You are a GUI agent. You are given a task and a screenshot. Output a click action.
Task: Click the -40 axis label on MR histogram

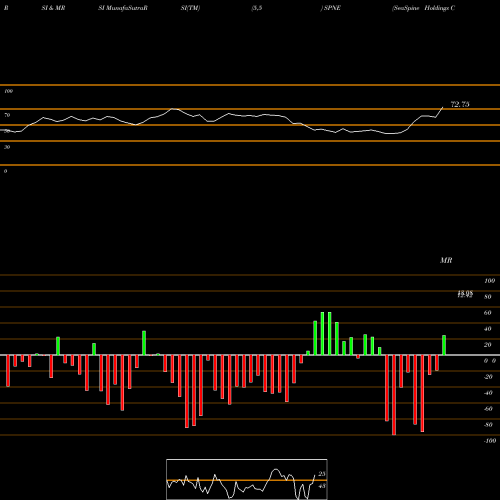click(x=488, y=393)
